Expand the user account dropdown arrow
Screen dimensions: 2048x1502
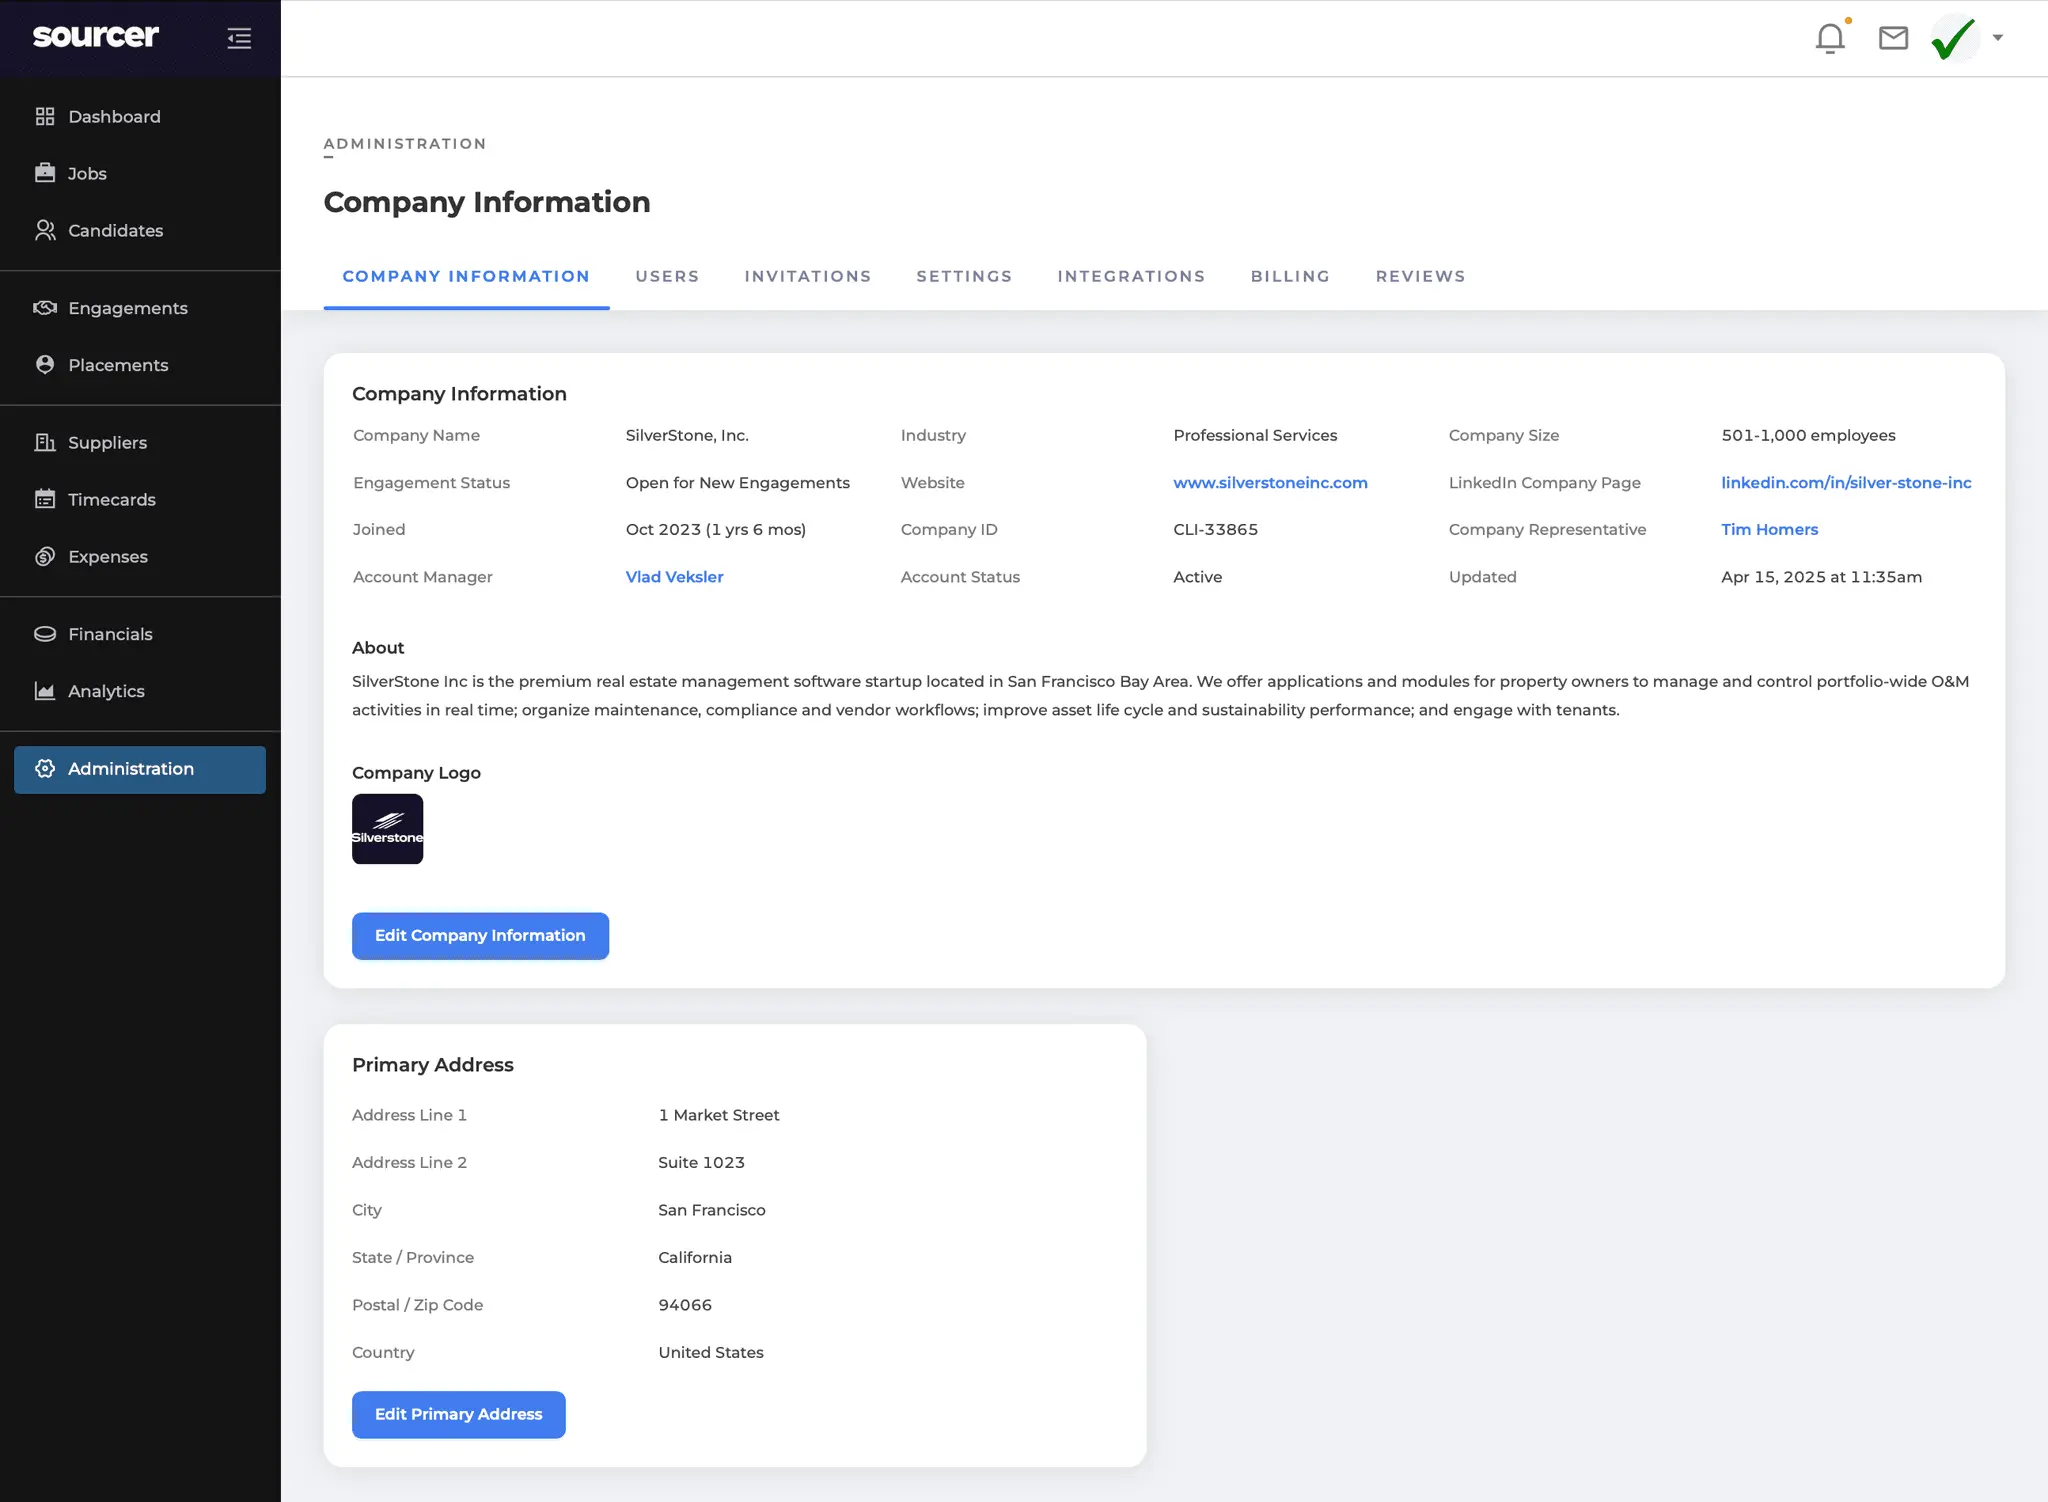coord(1997,38)
